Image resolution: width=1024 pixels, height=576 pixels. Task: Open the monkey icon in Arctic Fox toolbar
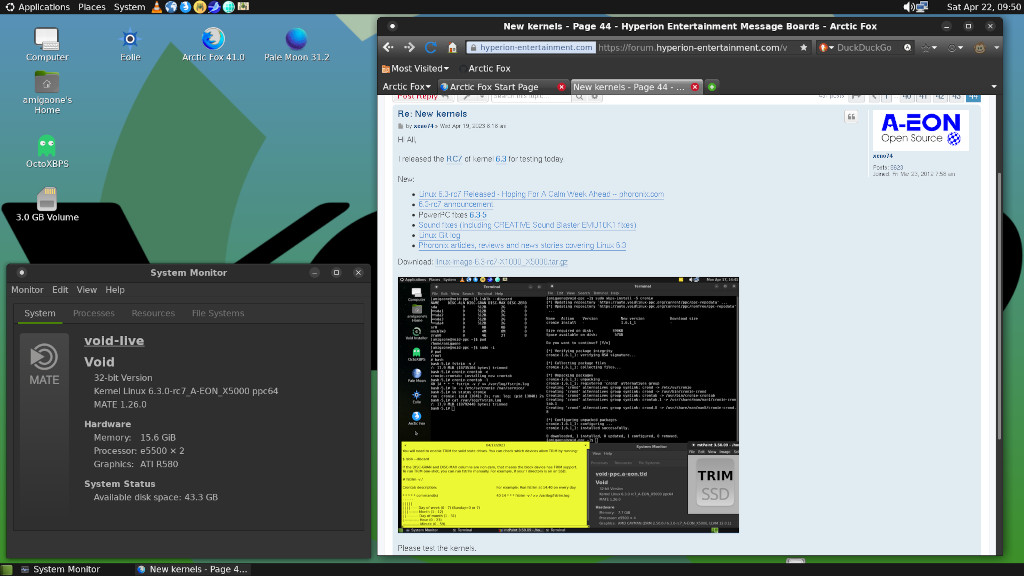(x=980, y=48)
